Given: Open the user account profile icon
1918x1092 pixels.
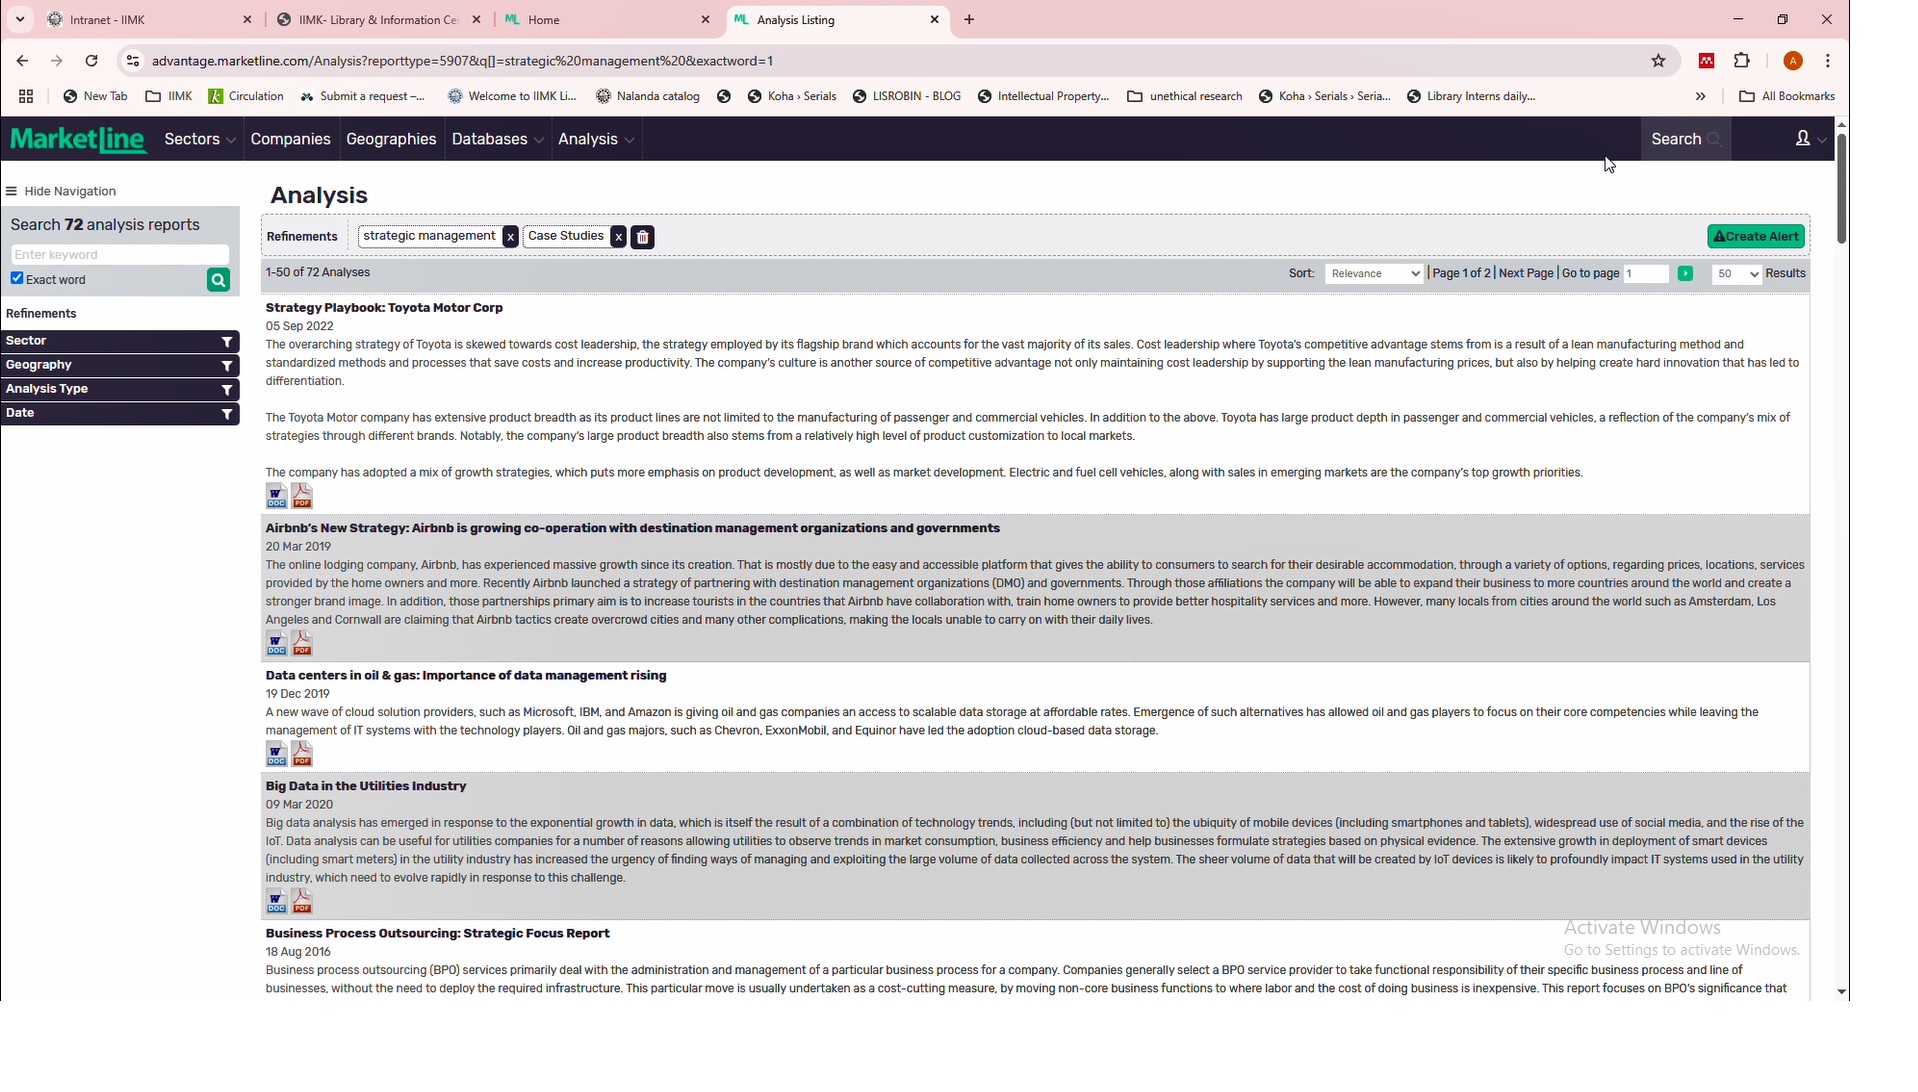Looking at the screenshot, I should click(1808, 140).
